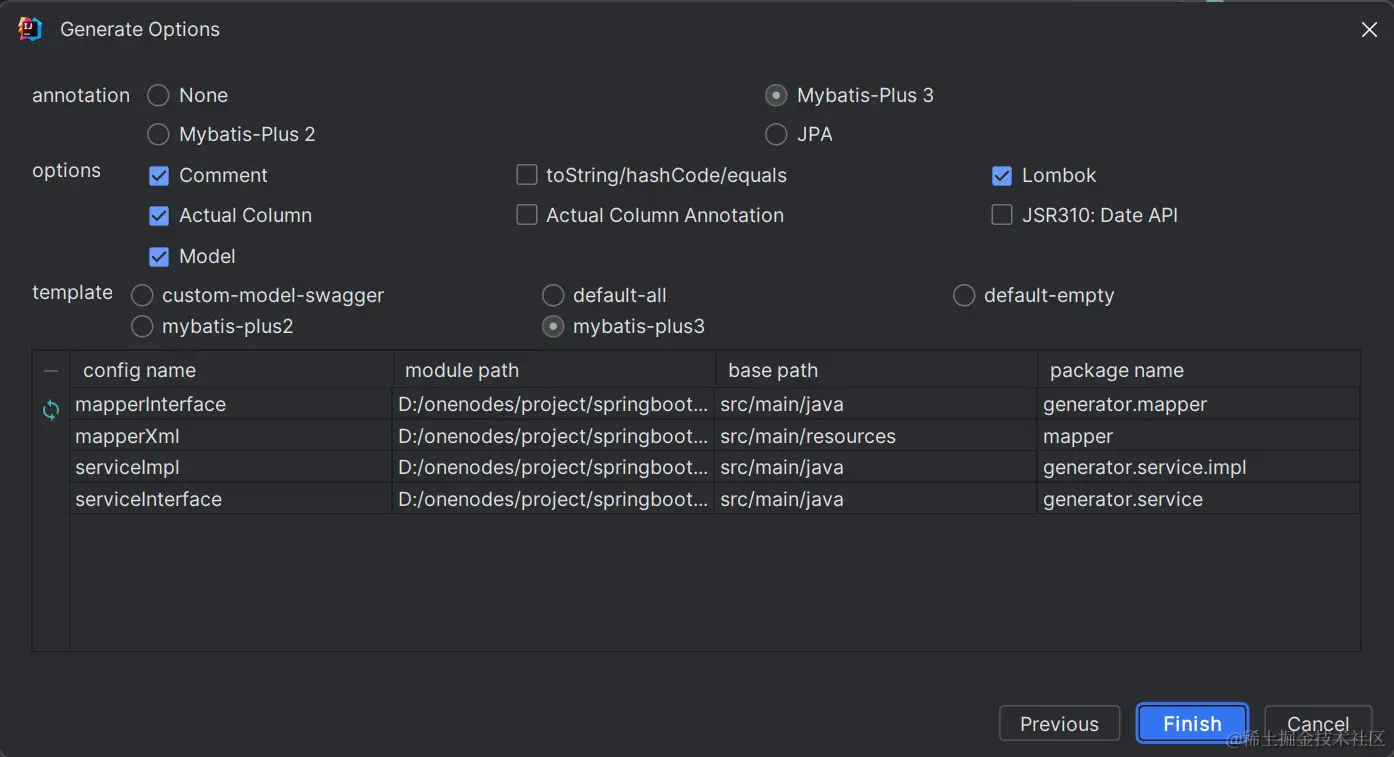
Task: Click the refresh icon beside mapperInterface row
Action: [x=51, y=410]
